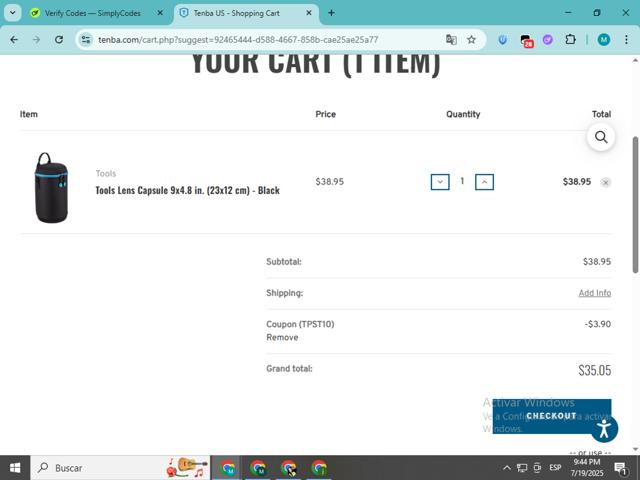Viewport: 640px width, 480px height.
Task: Open the tab search dropdown arrow
Action: pos(13,13)
